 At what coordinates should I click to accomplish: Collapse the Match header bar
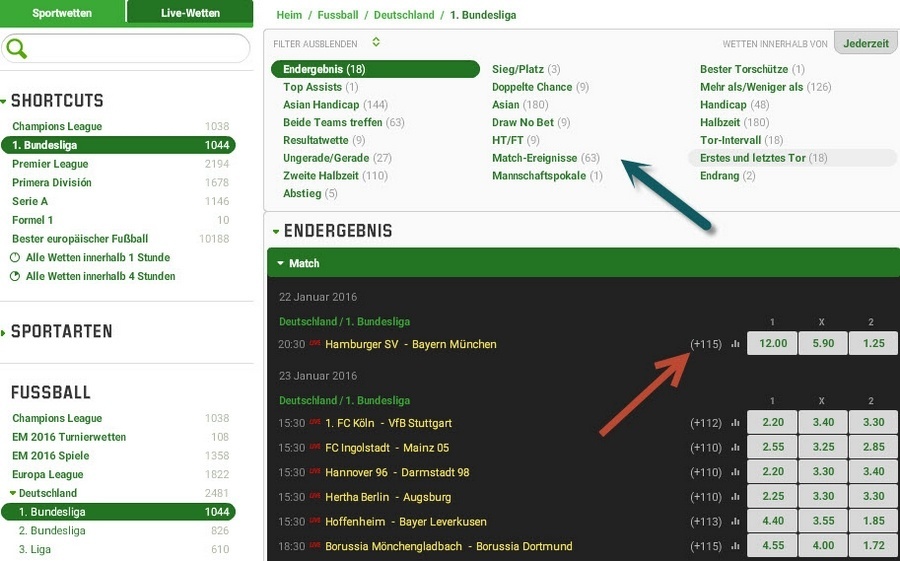pyautogui.click(x=583, y=263)
